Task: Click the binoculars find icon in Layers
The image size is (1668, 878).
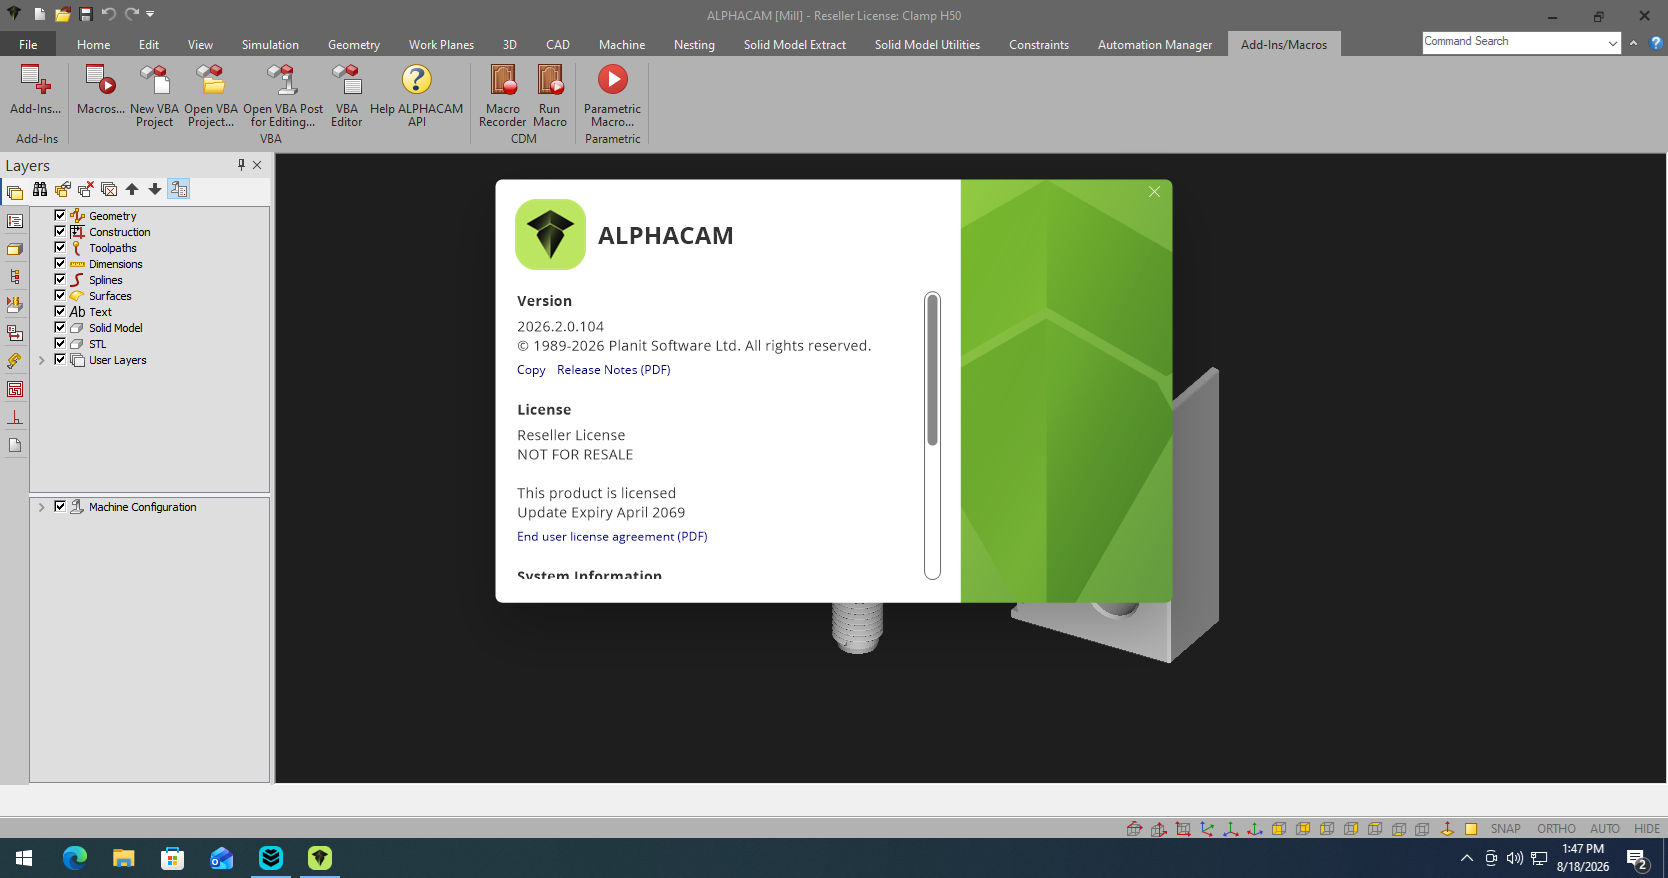Action: [x=40, y=189]
